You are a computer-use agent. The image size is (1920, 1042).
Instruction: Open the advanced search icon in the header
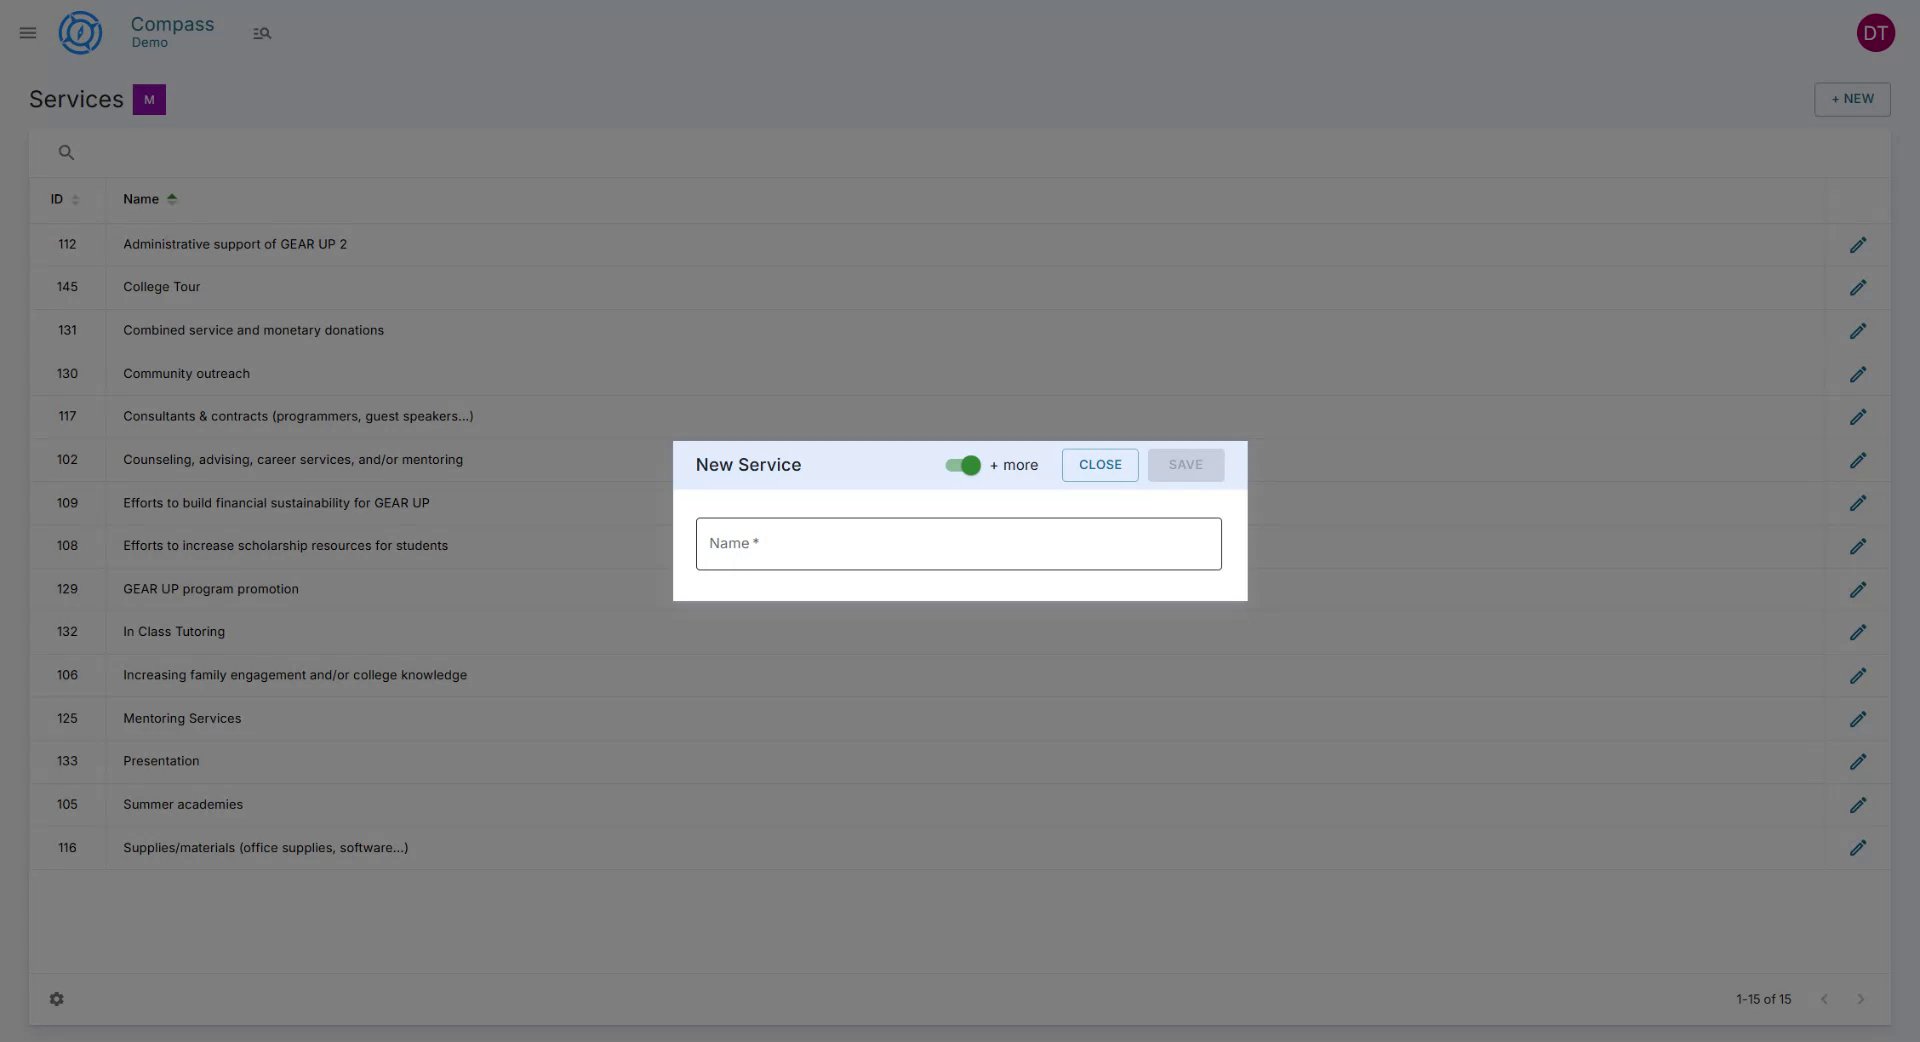coord(262,33)
